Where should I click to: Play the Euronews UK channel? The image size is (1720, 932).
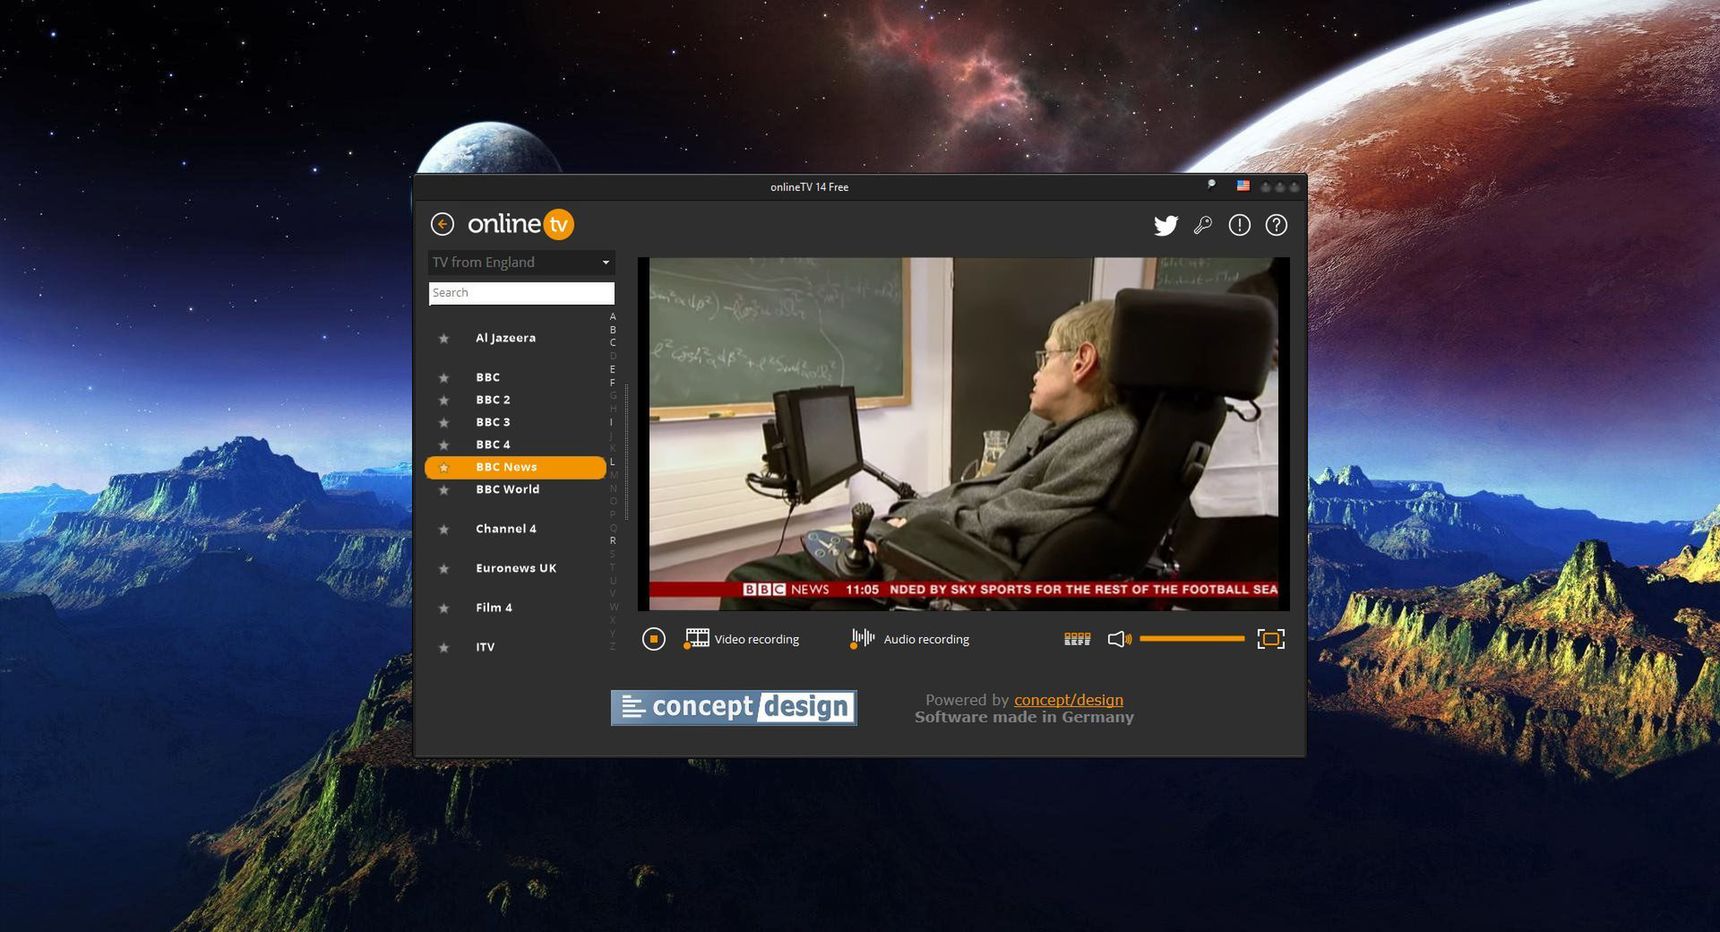[516, 568]
